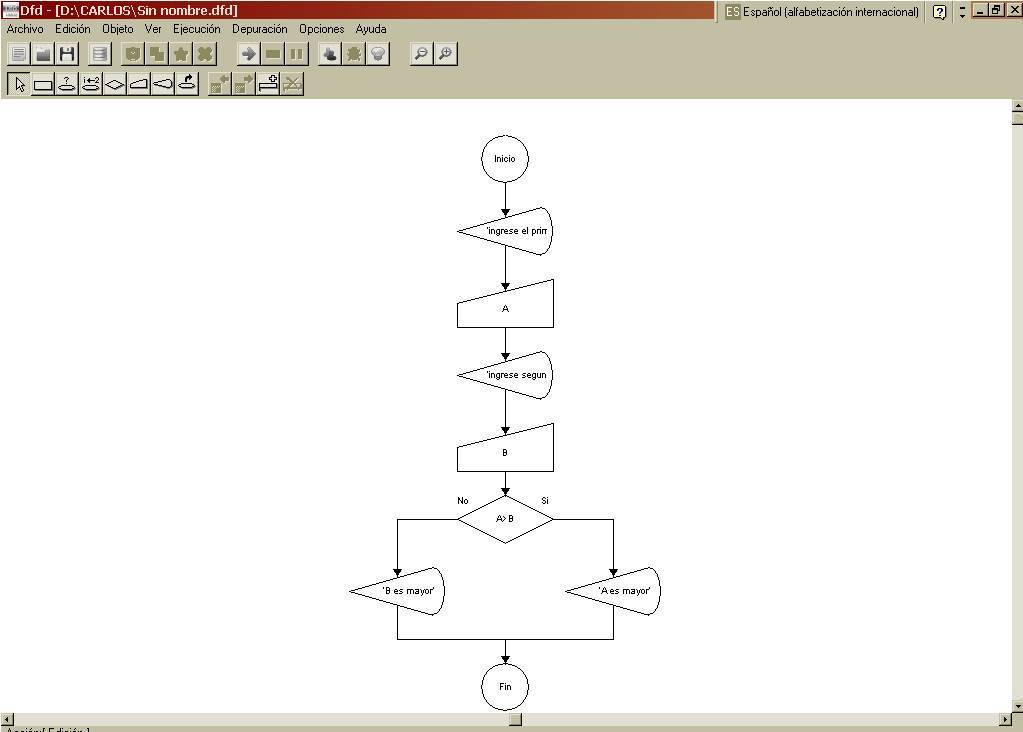Open the Opciones menu
The image size is (1023, 732).
coord(321,29)
